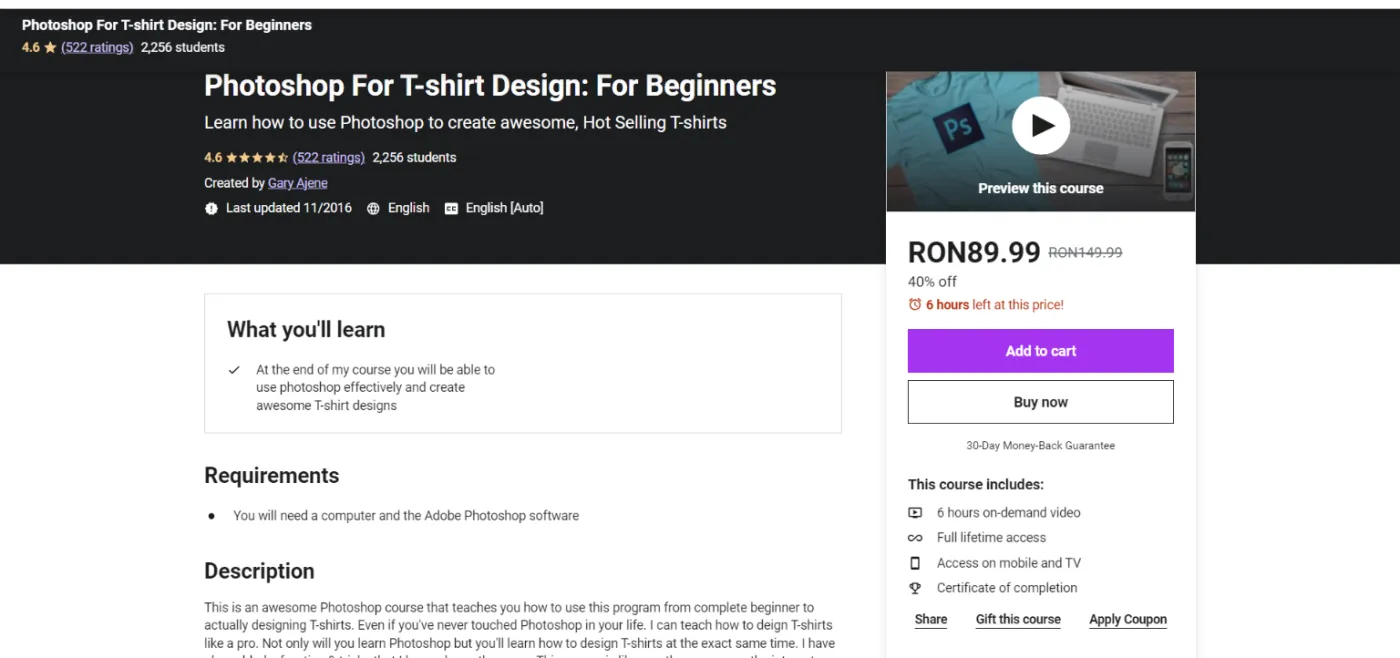Click the (522 ratings) link in sticky header

97,47
